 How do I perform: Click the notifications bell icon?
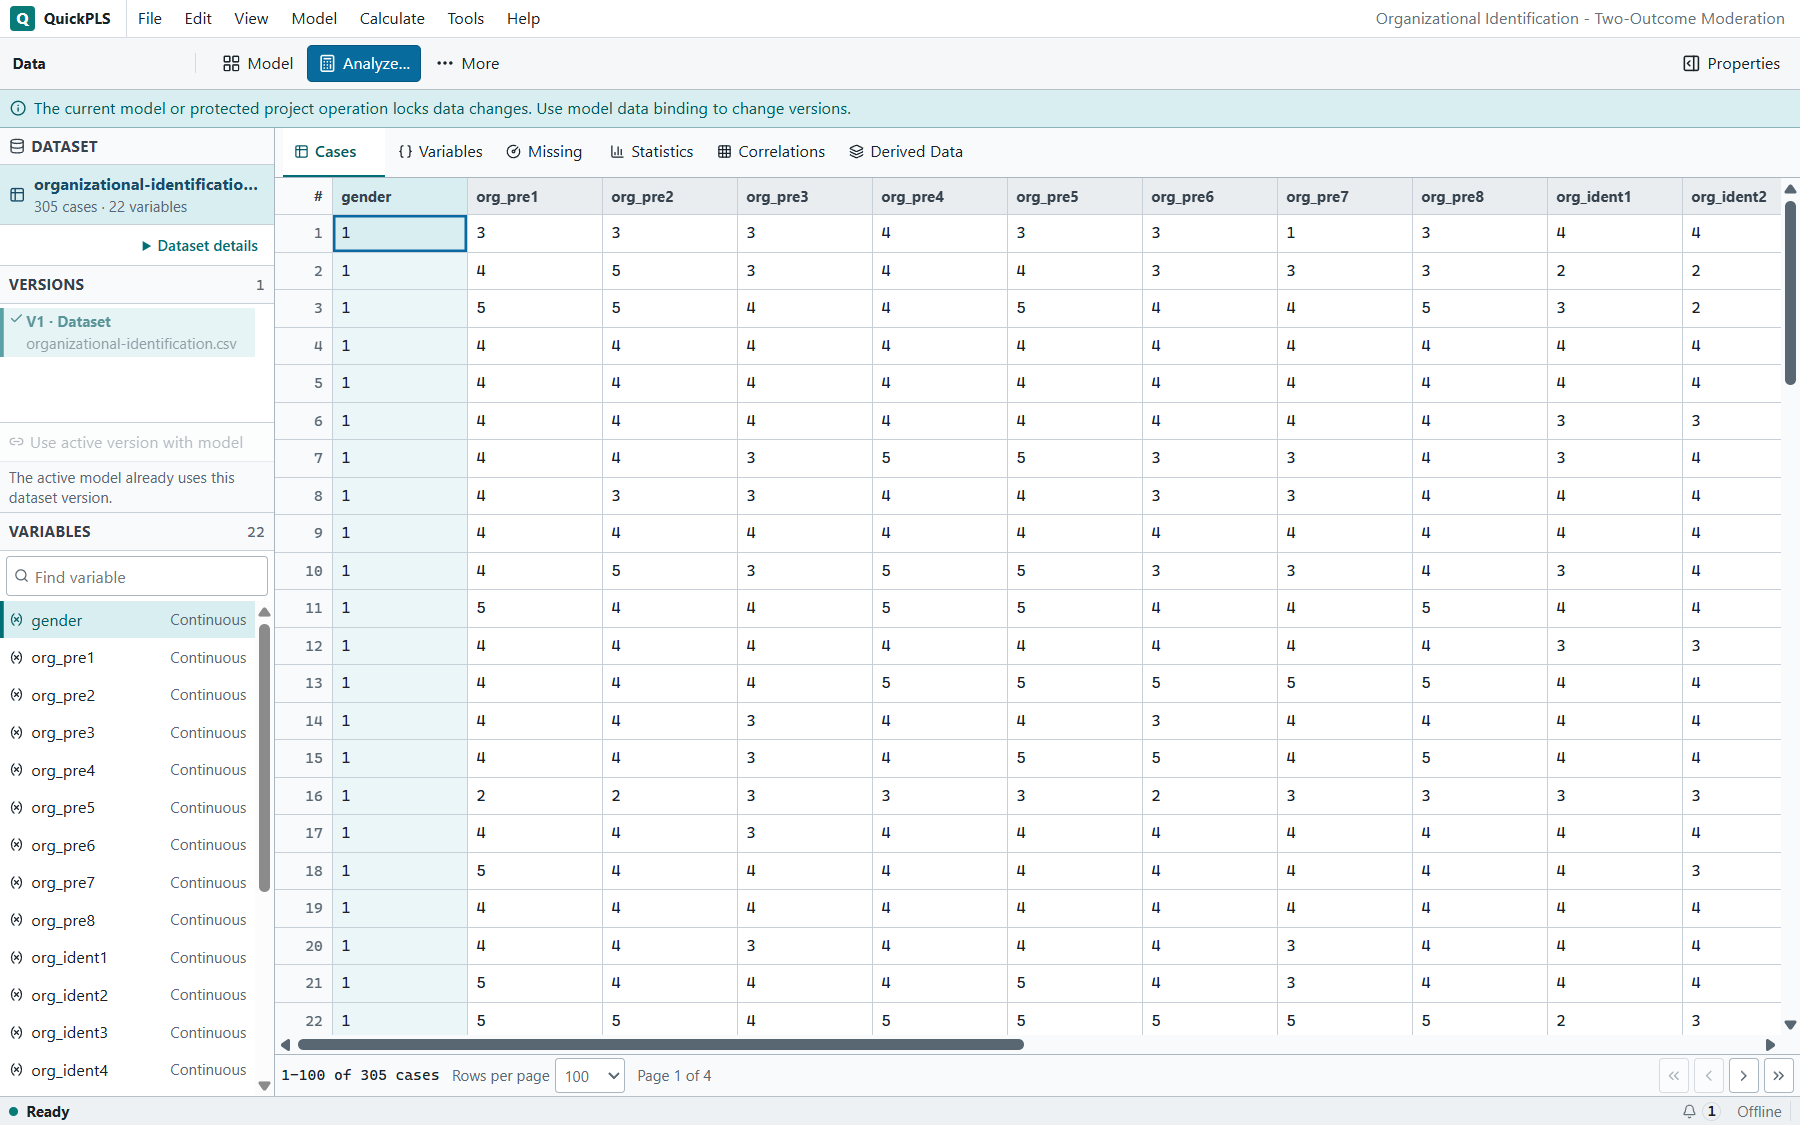1689,1111
